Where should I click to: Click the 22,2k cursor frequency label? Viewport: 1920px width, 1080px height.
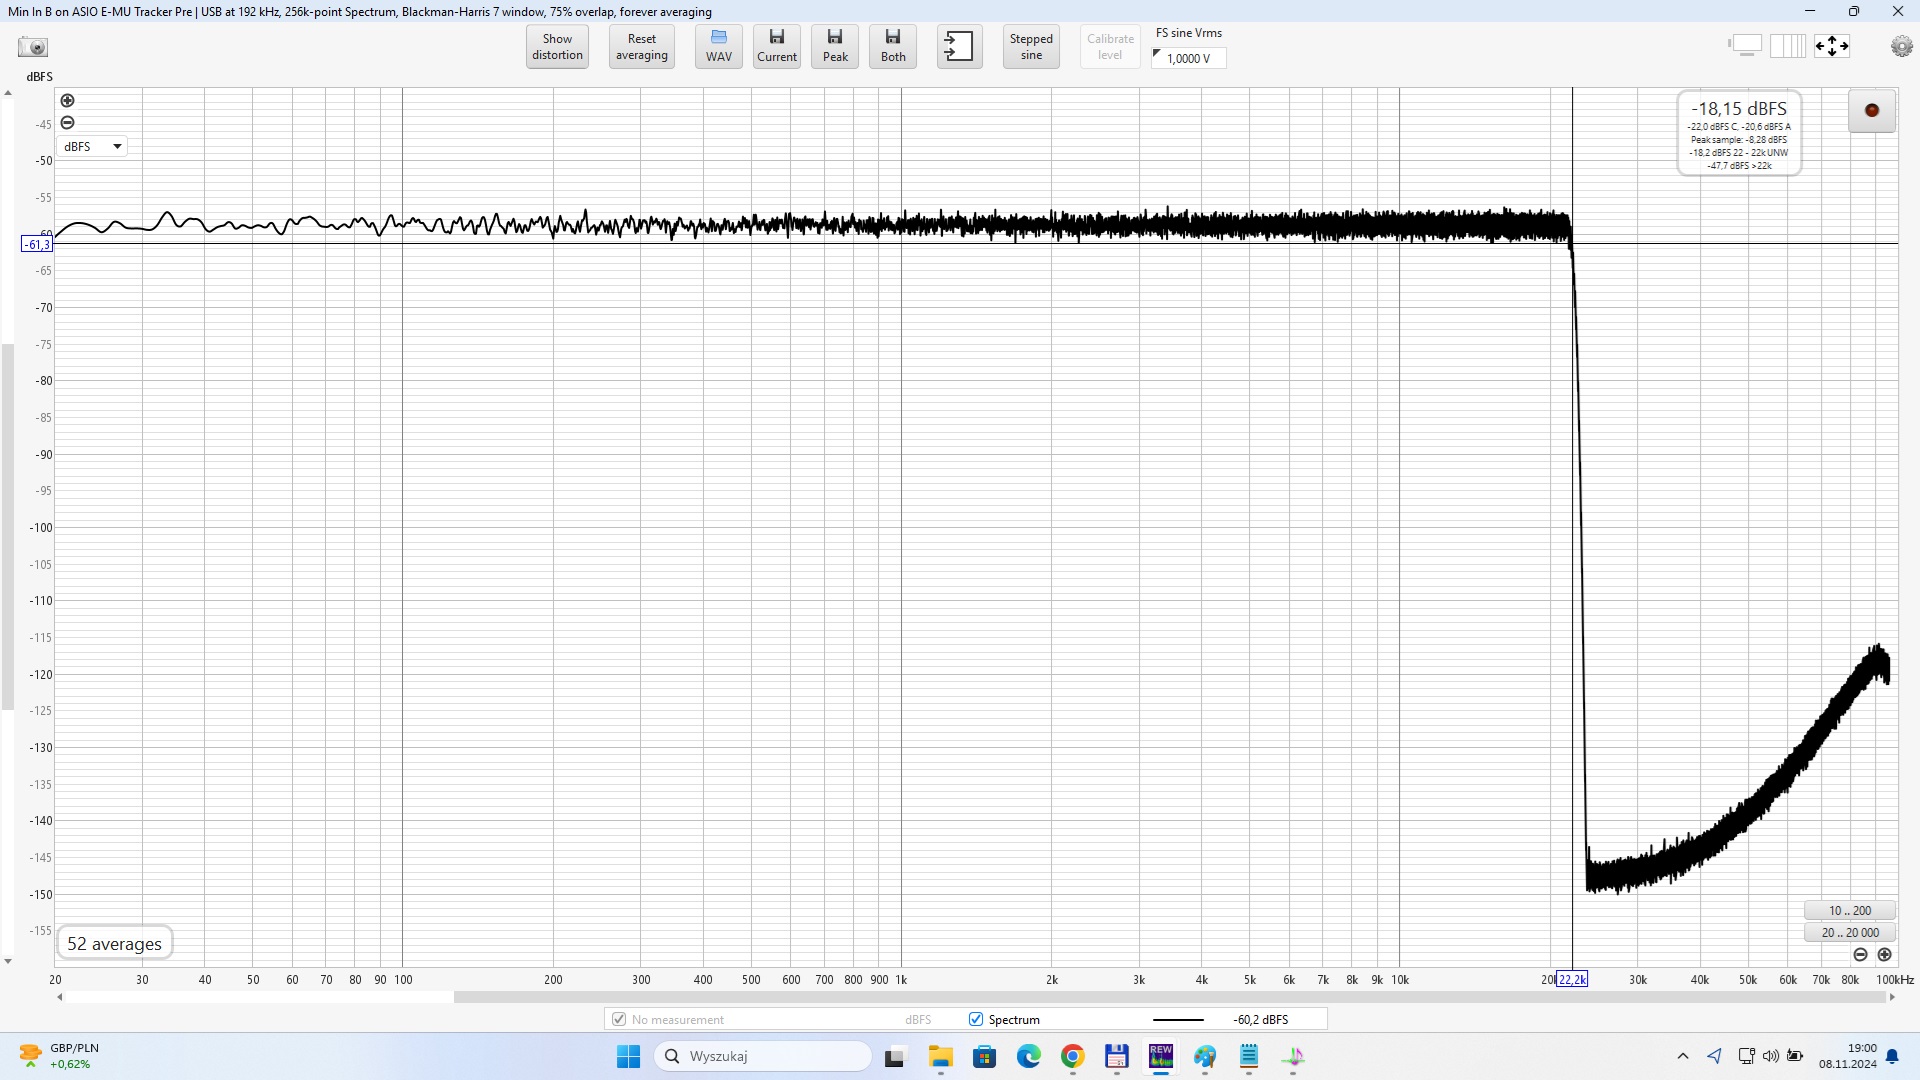pyautogui.click(x=1572, y=979)
